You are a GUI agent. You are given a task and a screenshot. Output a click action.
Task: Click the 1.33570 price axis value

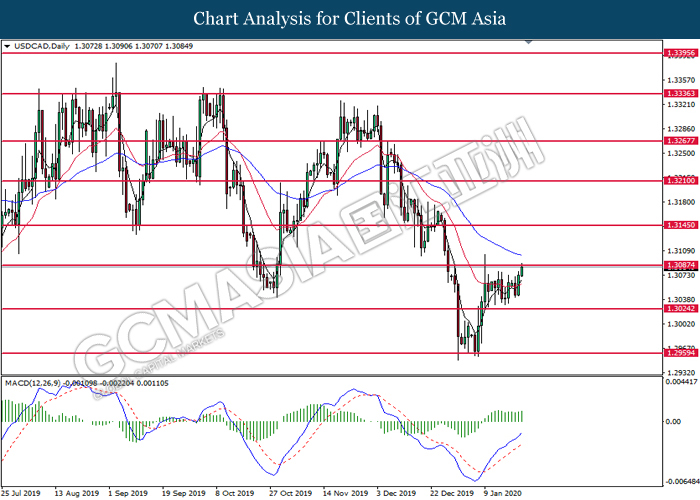[681, 80]
